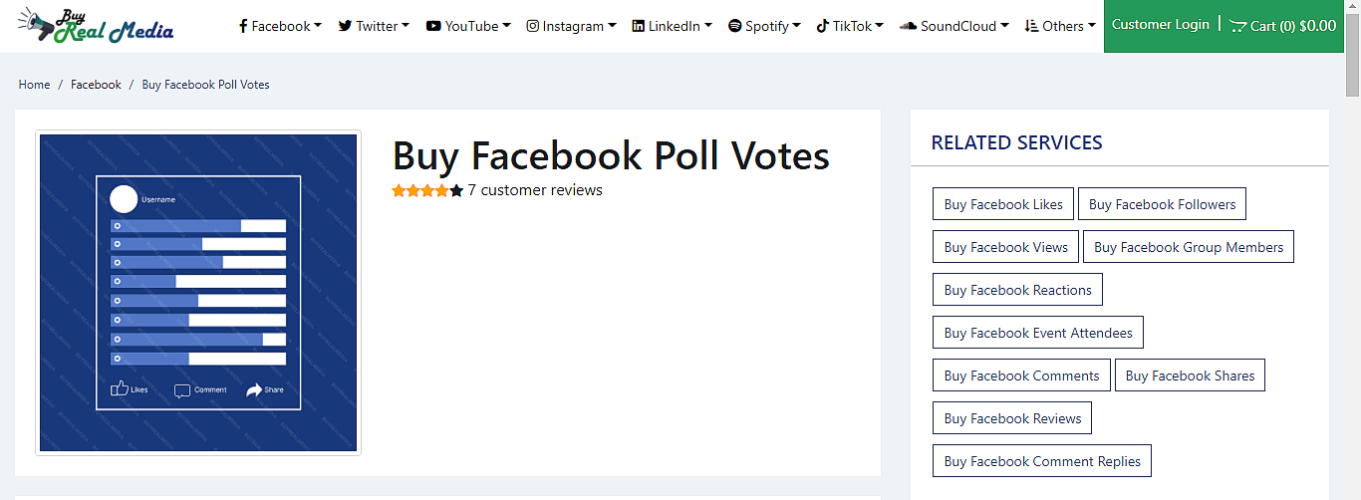Open Customer Login
Image resolution: width=1361 pixels, height=500 pixels.
coord(1160,25)
